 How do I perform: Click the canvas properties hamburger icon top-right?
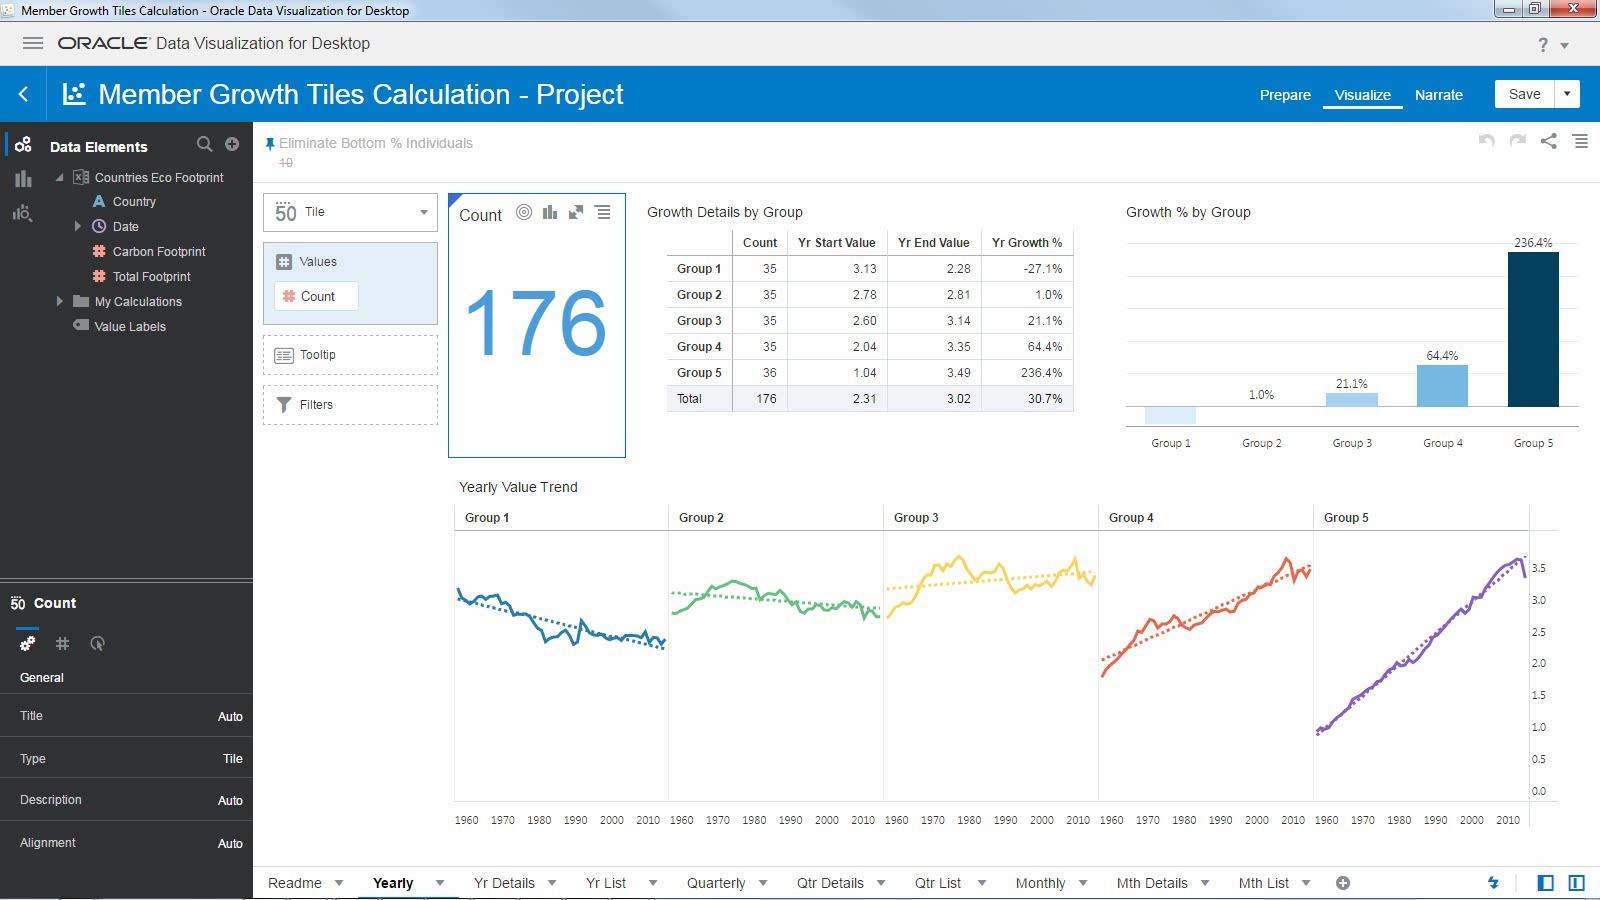(x=1580, y=141)
